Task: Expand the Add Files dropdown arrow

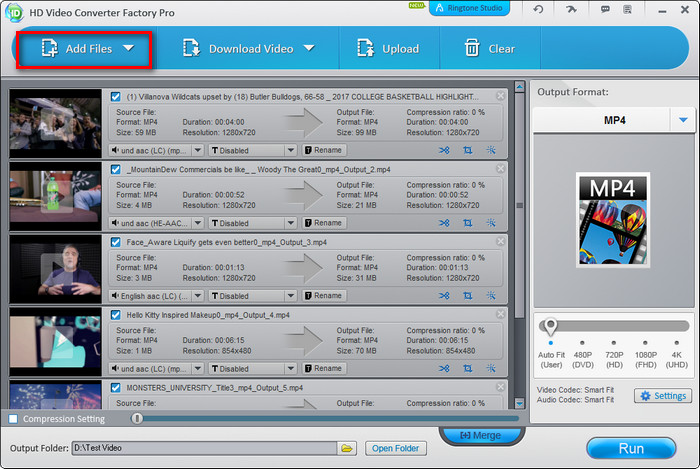Action: click(x=129, y=48)
